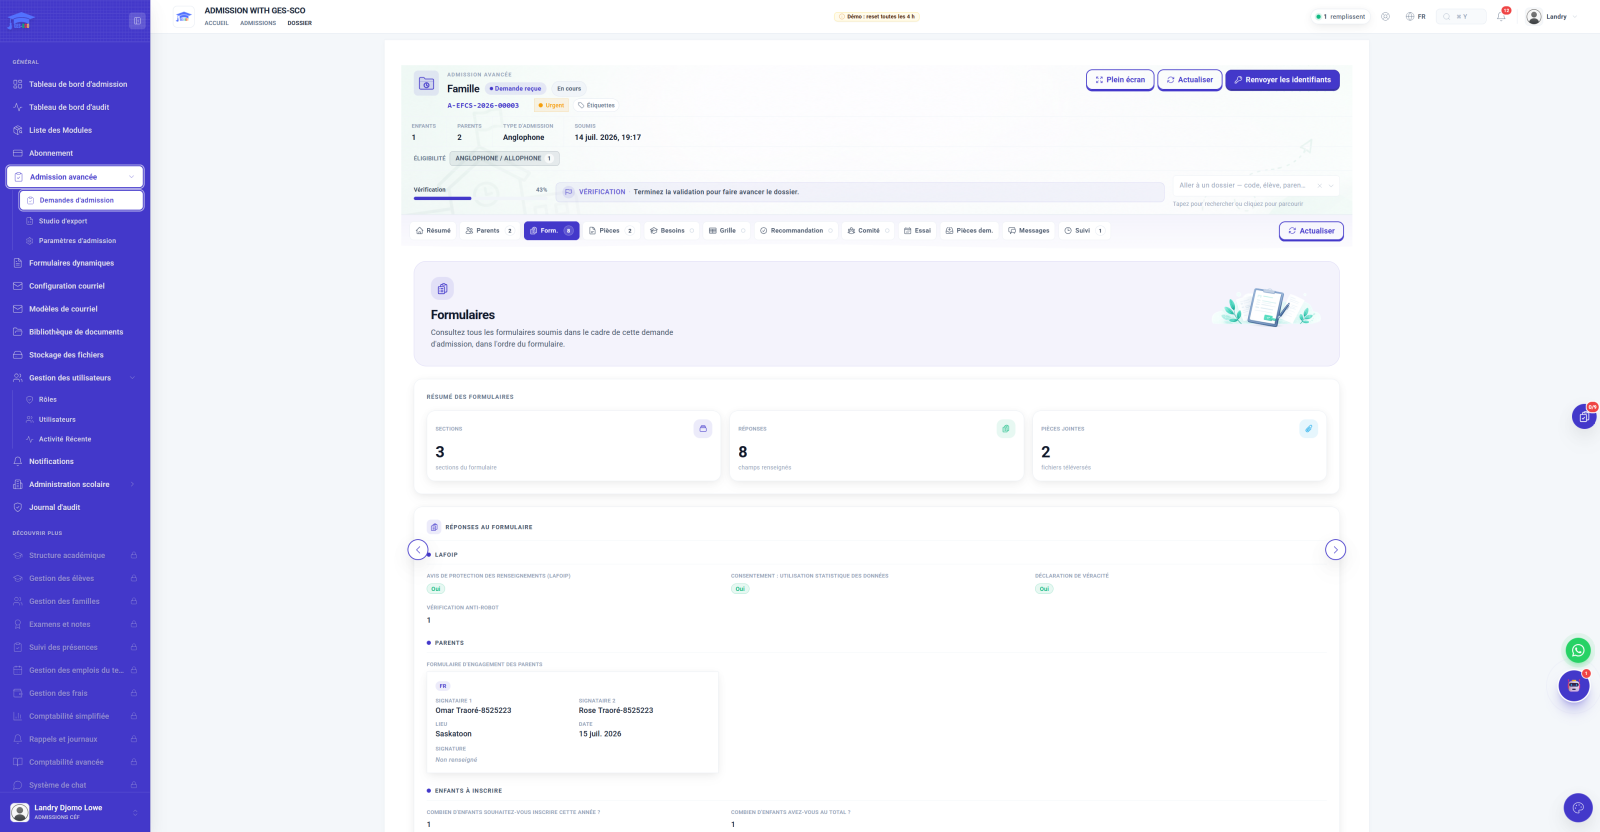Click Renvoyer les identifiants button
1600x832 pixels.
tap(1282, 80)
